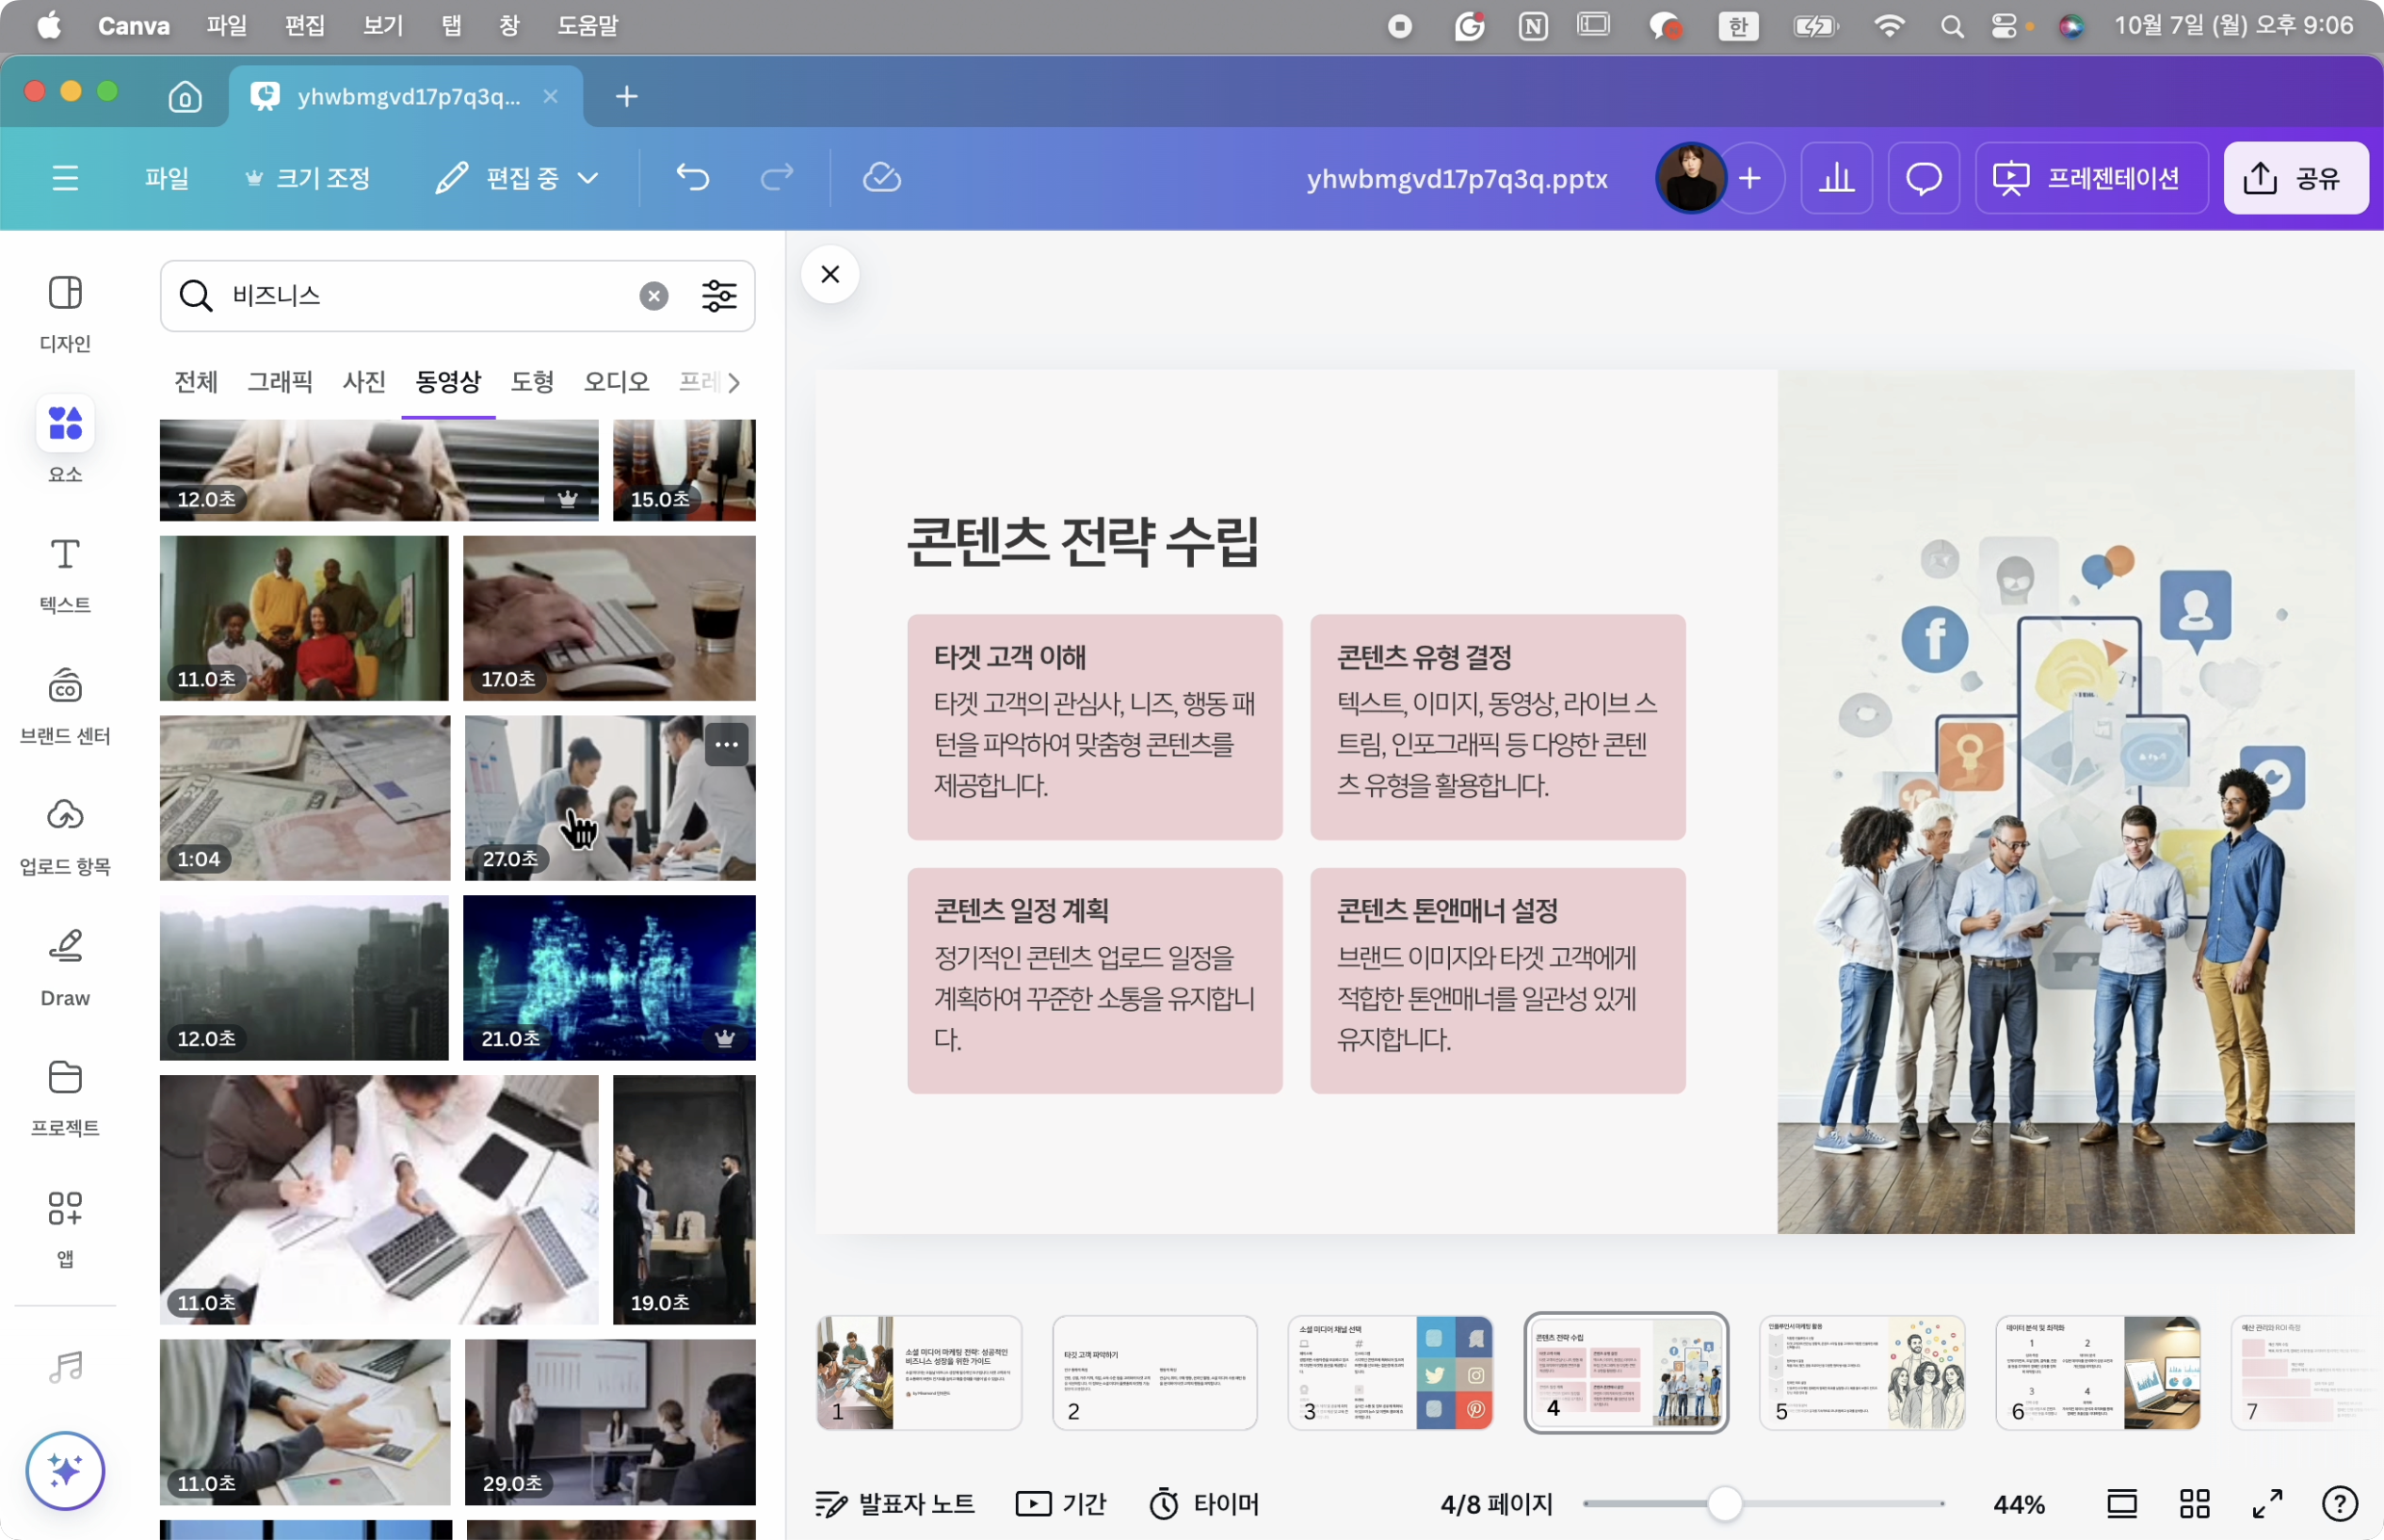
Task: Open search filter options icon
Action: point(719,296)
